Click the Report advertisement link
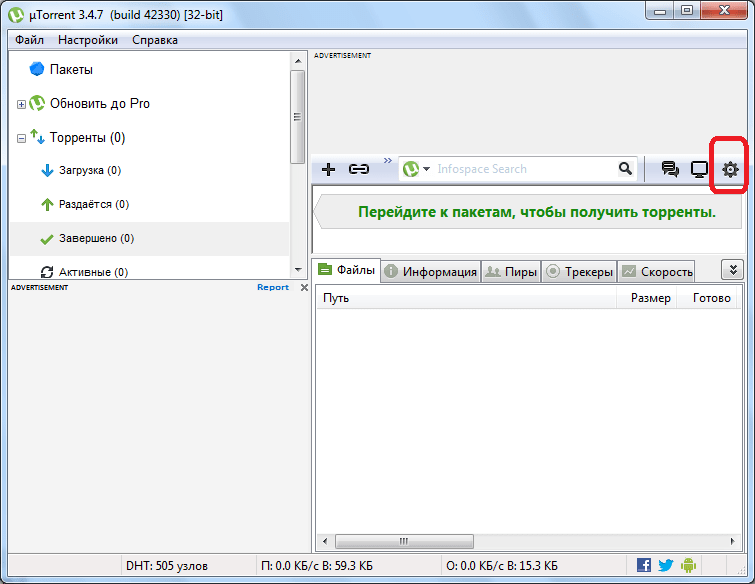 (273, 287)
